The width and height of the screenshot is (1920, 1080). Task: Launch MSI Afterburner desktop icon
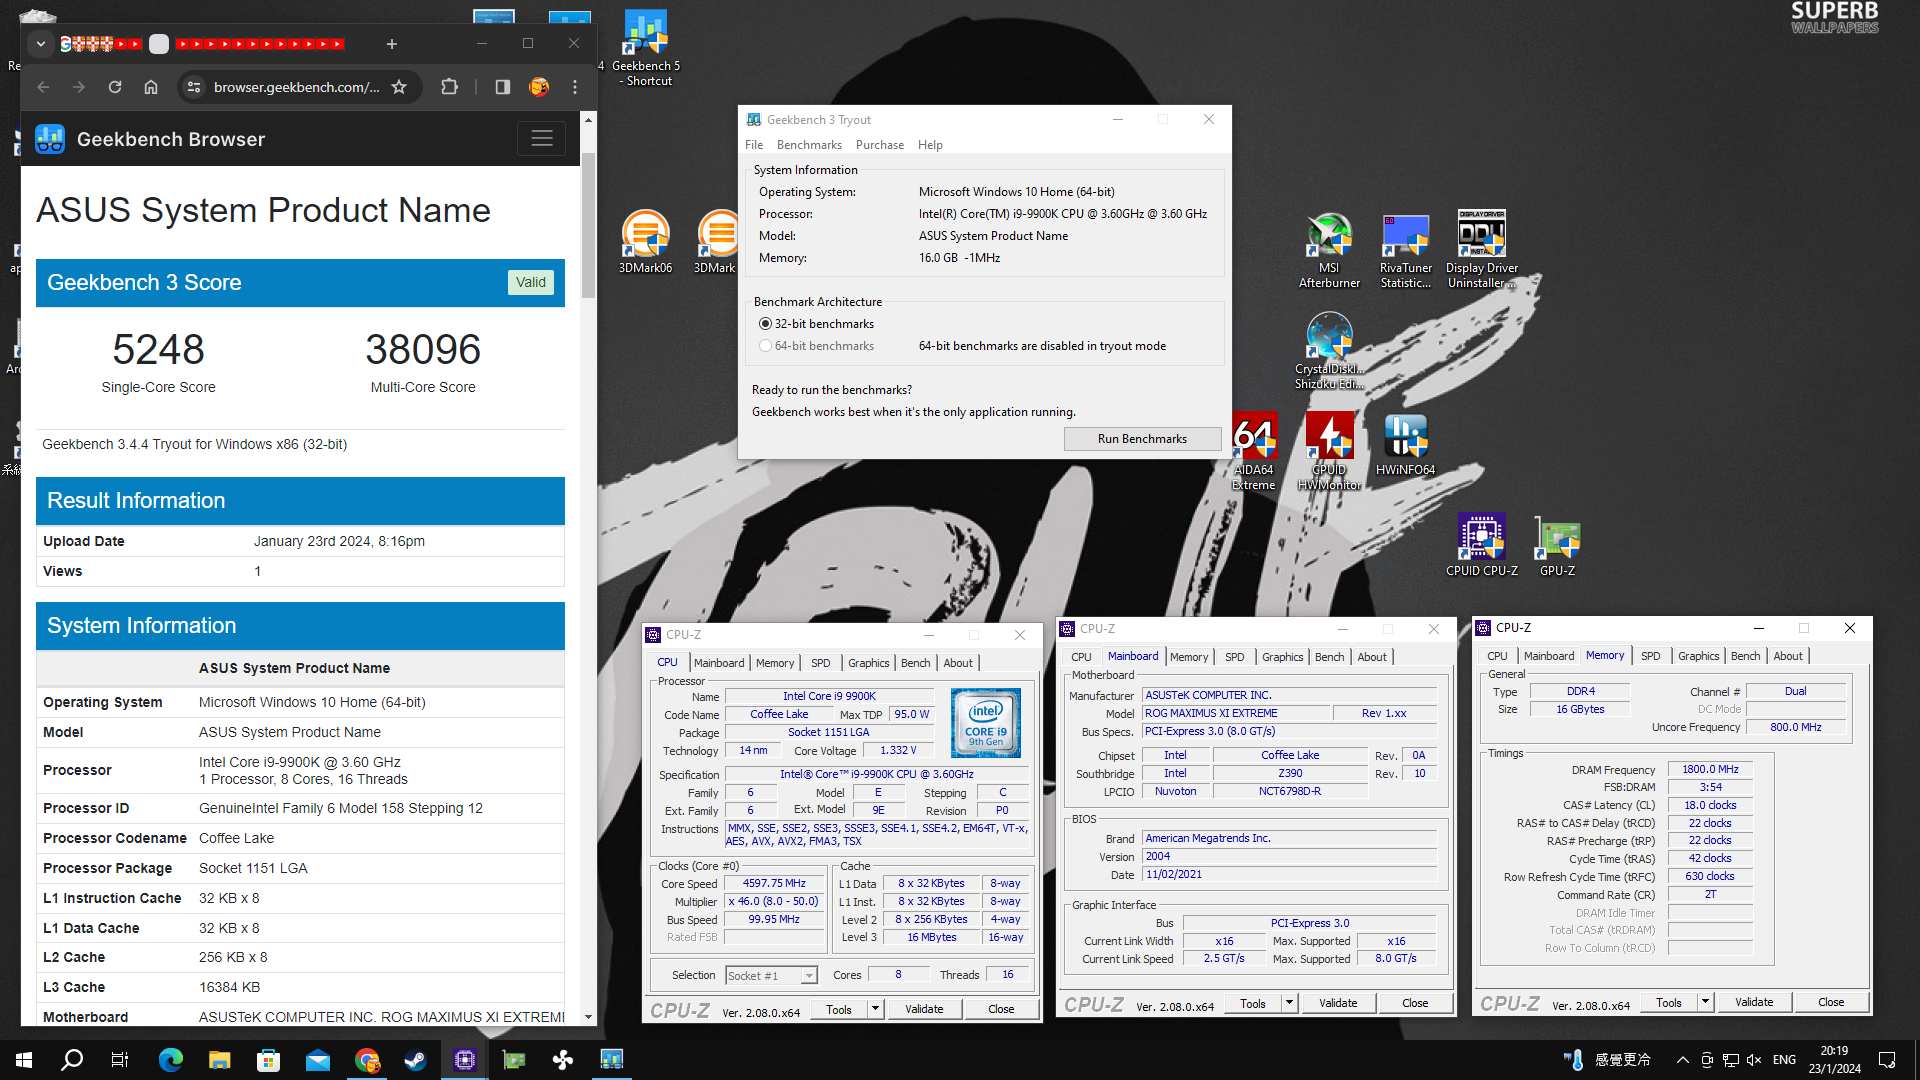[1329, 250]
